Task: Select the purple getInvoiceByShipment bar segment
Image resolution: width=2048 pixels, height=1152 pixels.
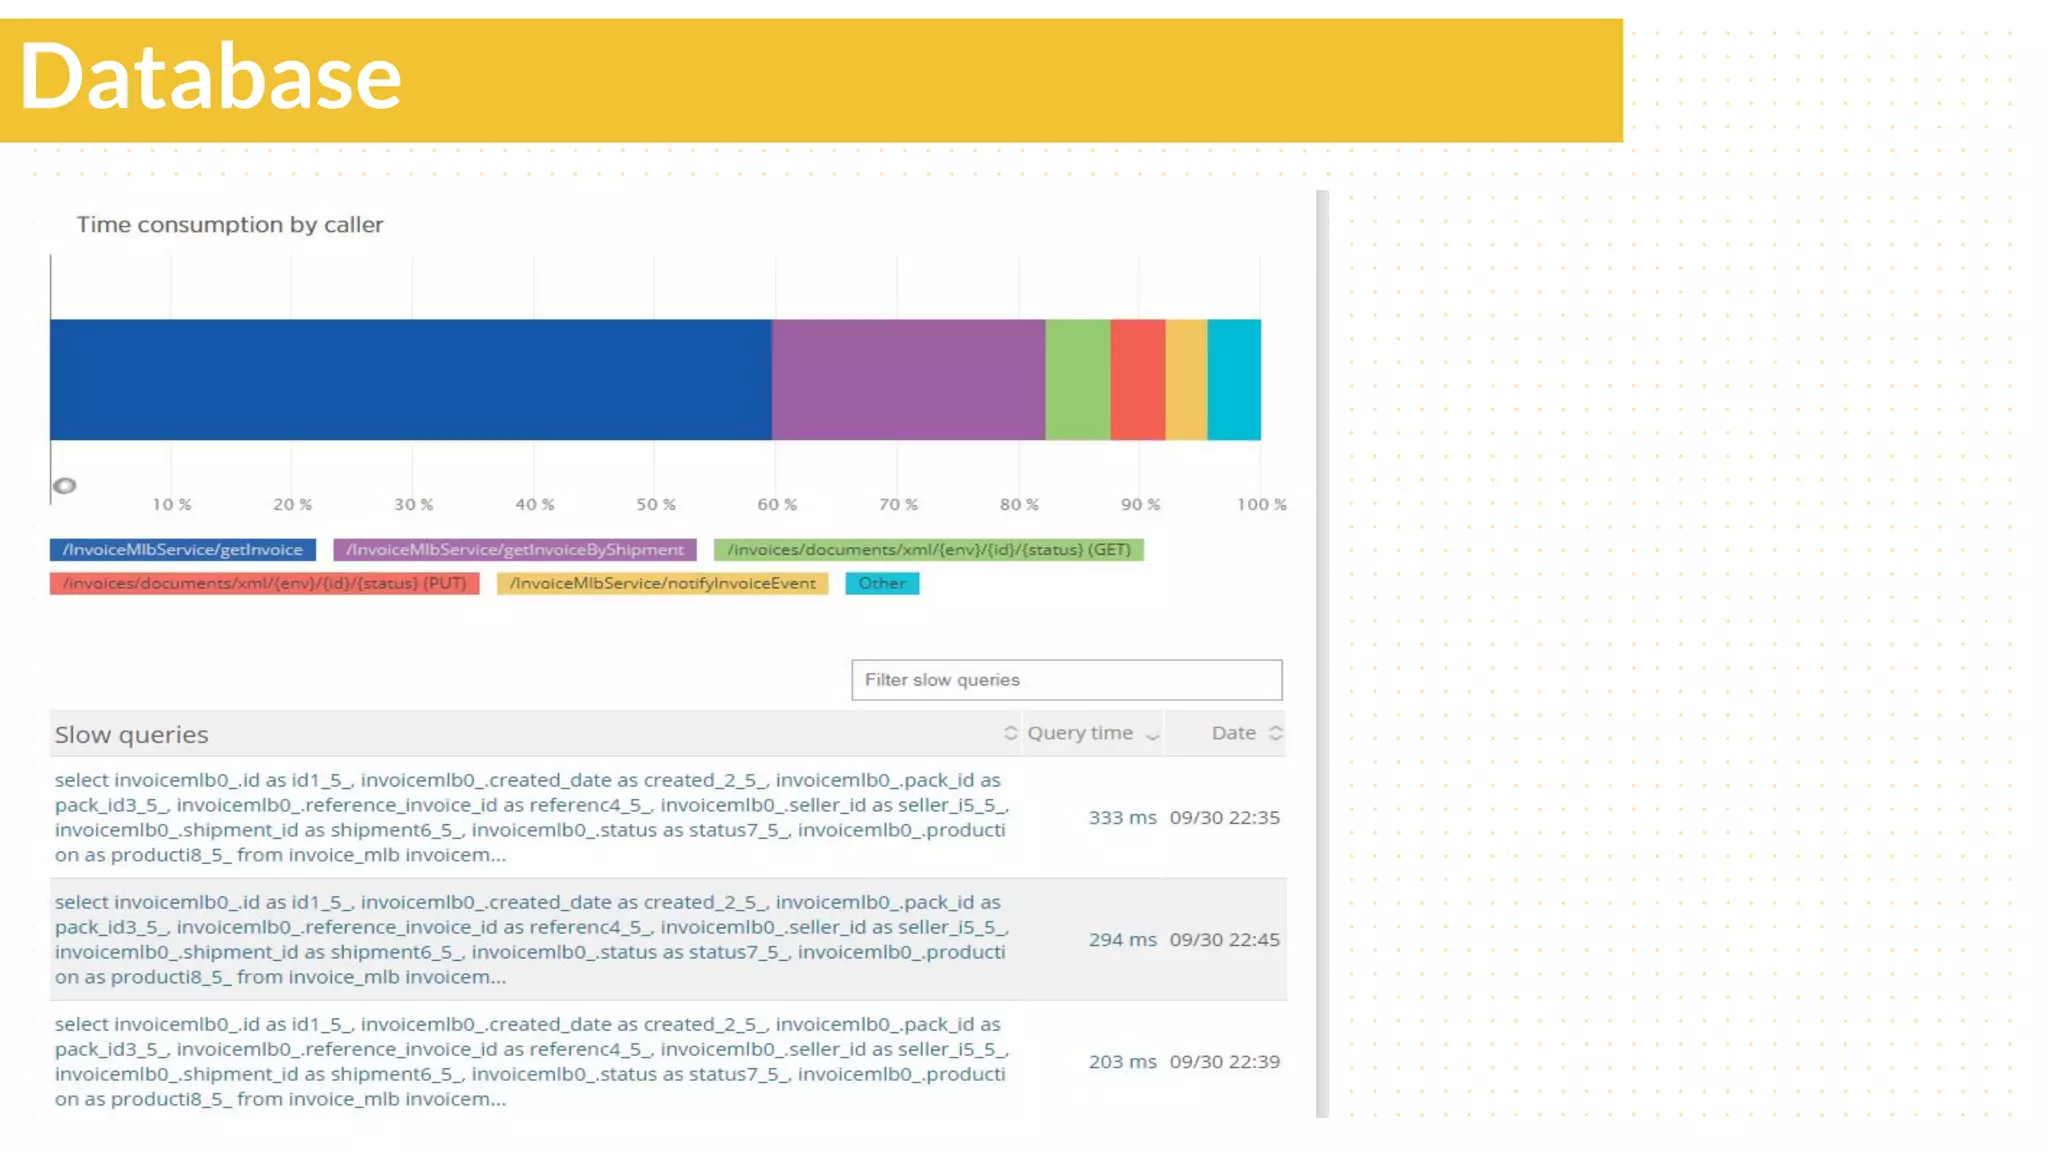Action: coord(908,380)
